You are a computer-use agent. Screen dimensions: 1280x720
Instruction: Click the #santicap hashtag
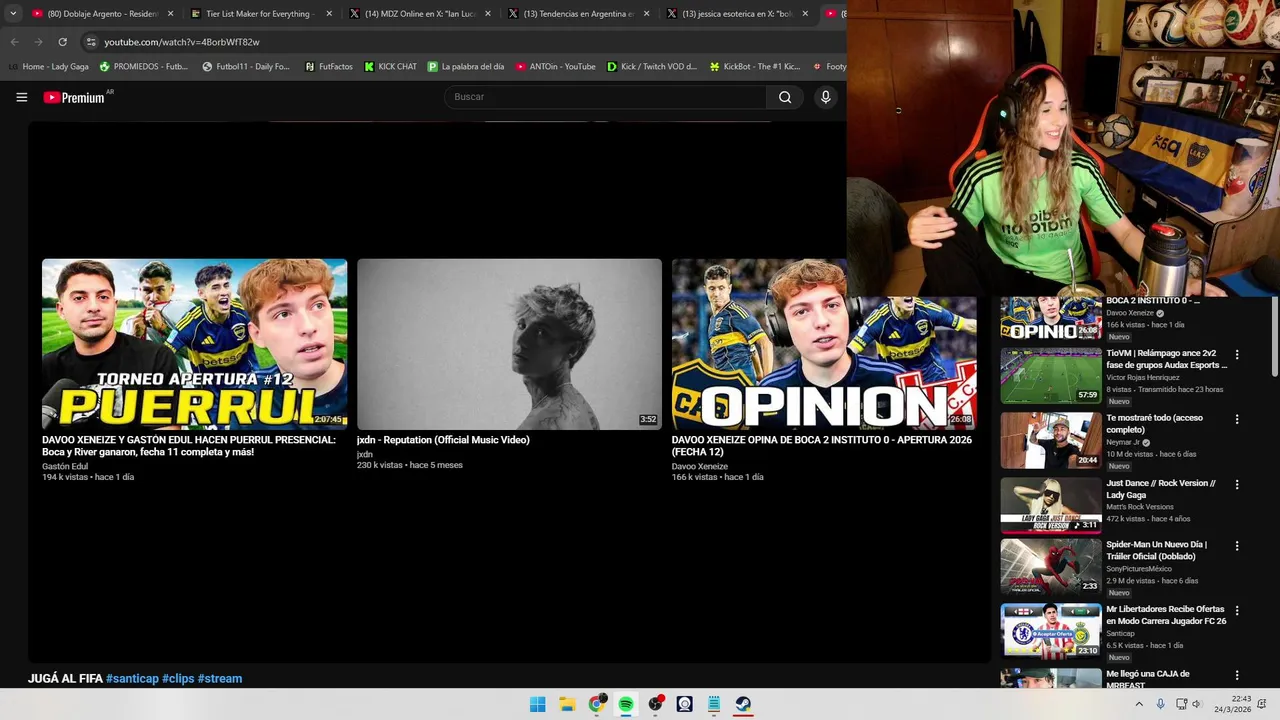point(132,679)
